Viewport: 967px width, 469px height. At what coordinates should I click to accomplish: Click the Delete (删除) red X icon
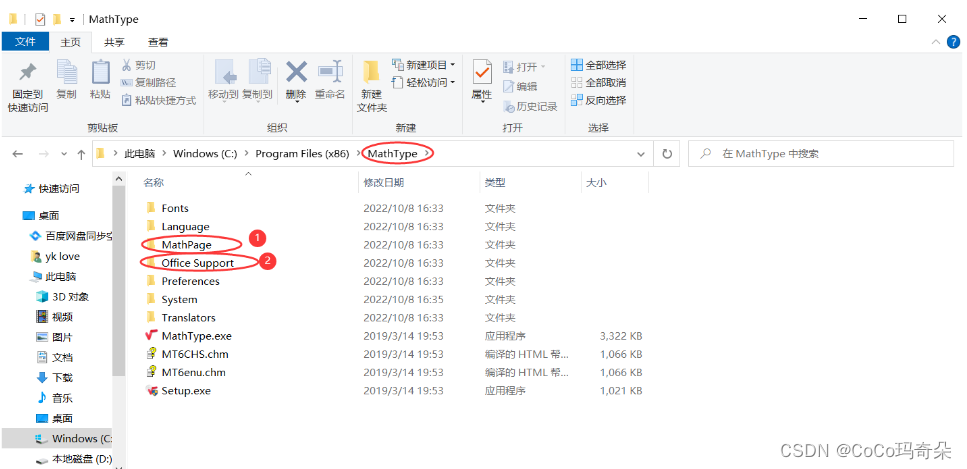pyautogui.click(x=296, y=72)
